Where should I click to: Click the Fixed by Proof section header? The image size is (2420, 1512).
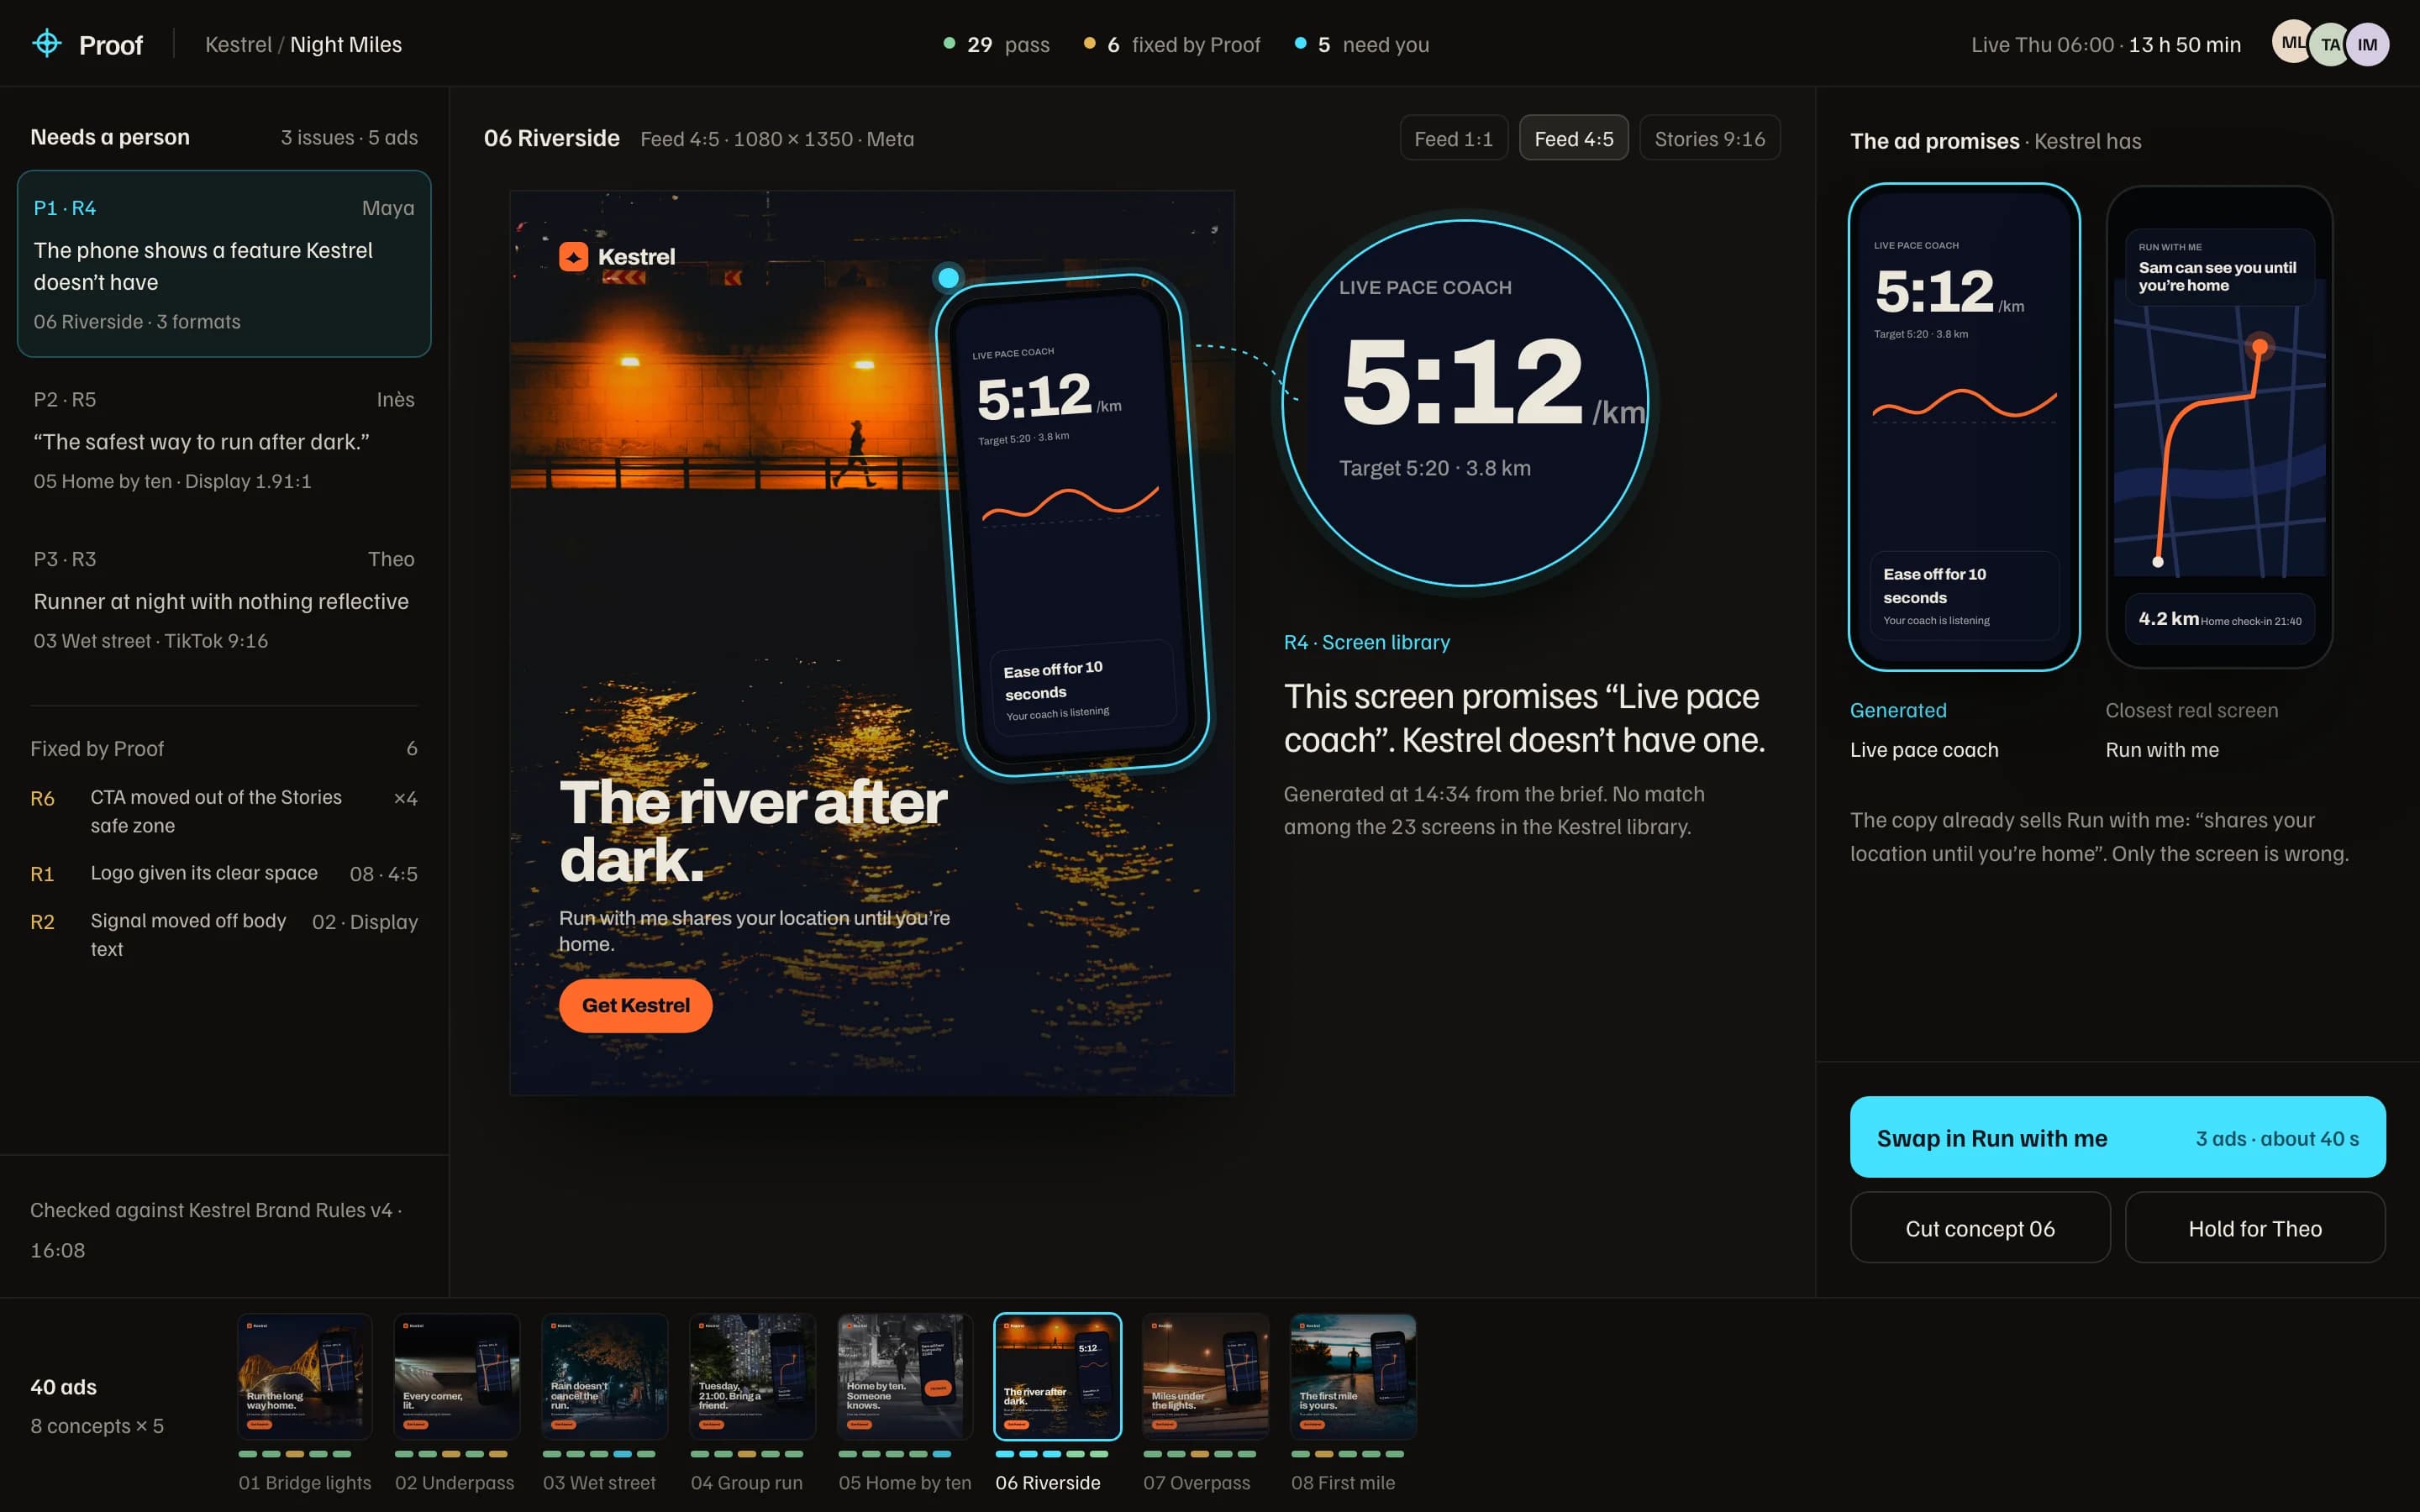coord(224,748)
